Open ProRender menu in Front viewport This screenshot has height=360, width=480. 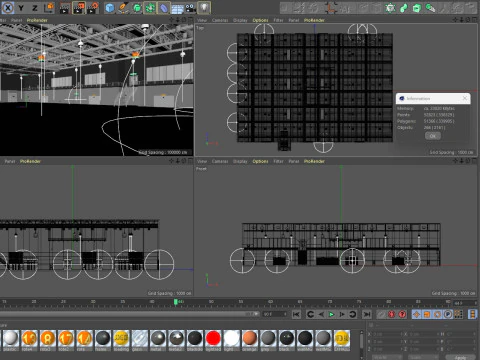coord(314,161)
